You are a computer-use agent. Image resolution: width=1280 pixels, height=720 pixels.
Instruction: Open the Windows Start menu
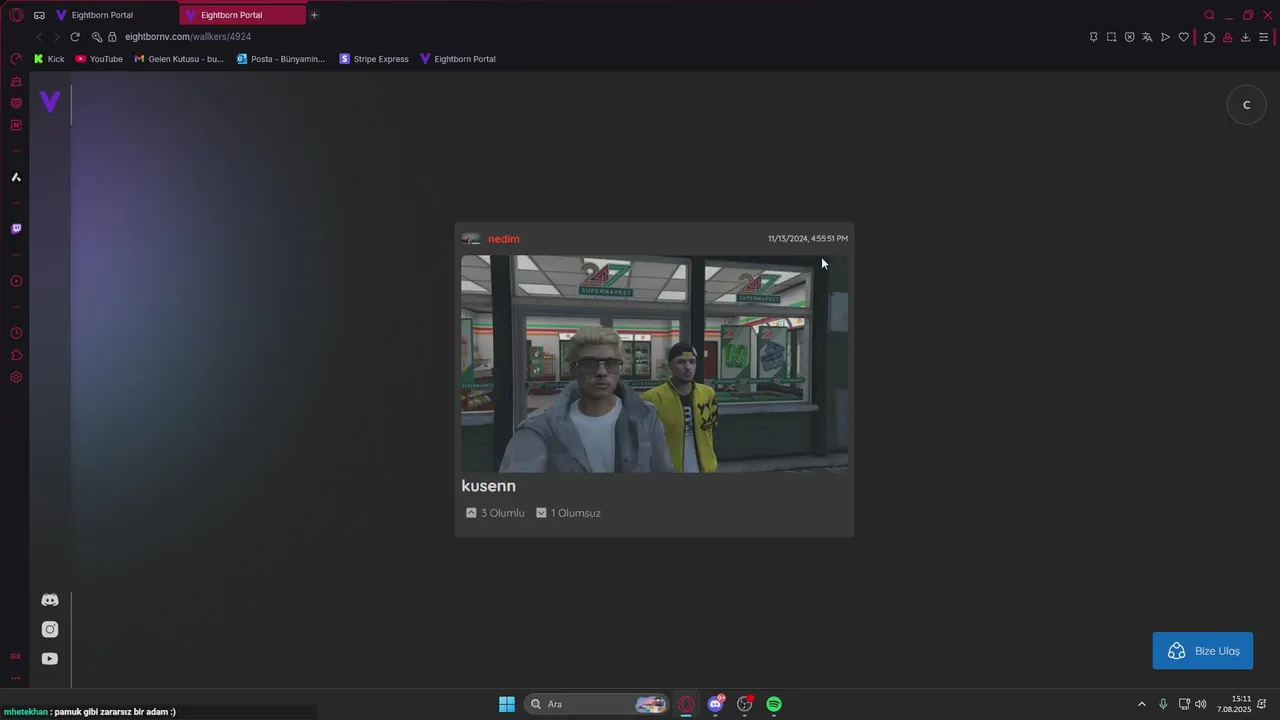pyautogui.click(x=507, y=704)
